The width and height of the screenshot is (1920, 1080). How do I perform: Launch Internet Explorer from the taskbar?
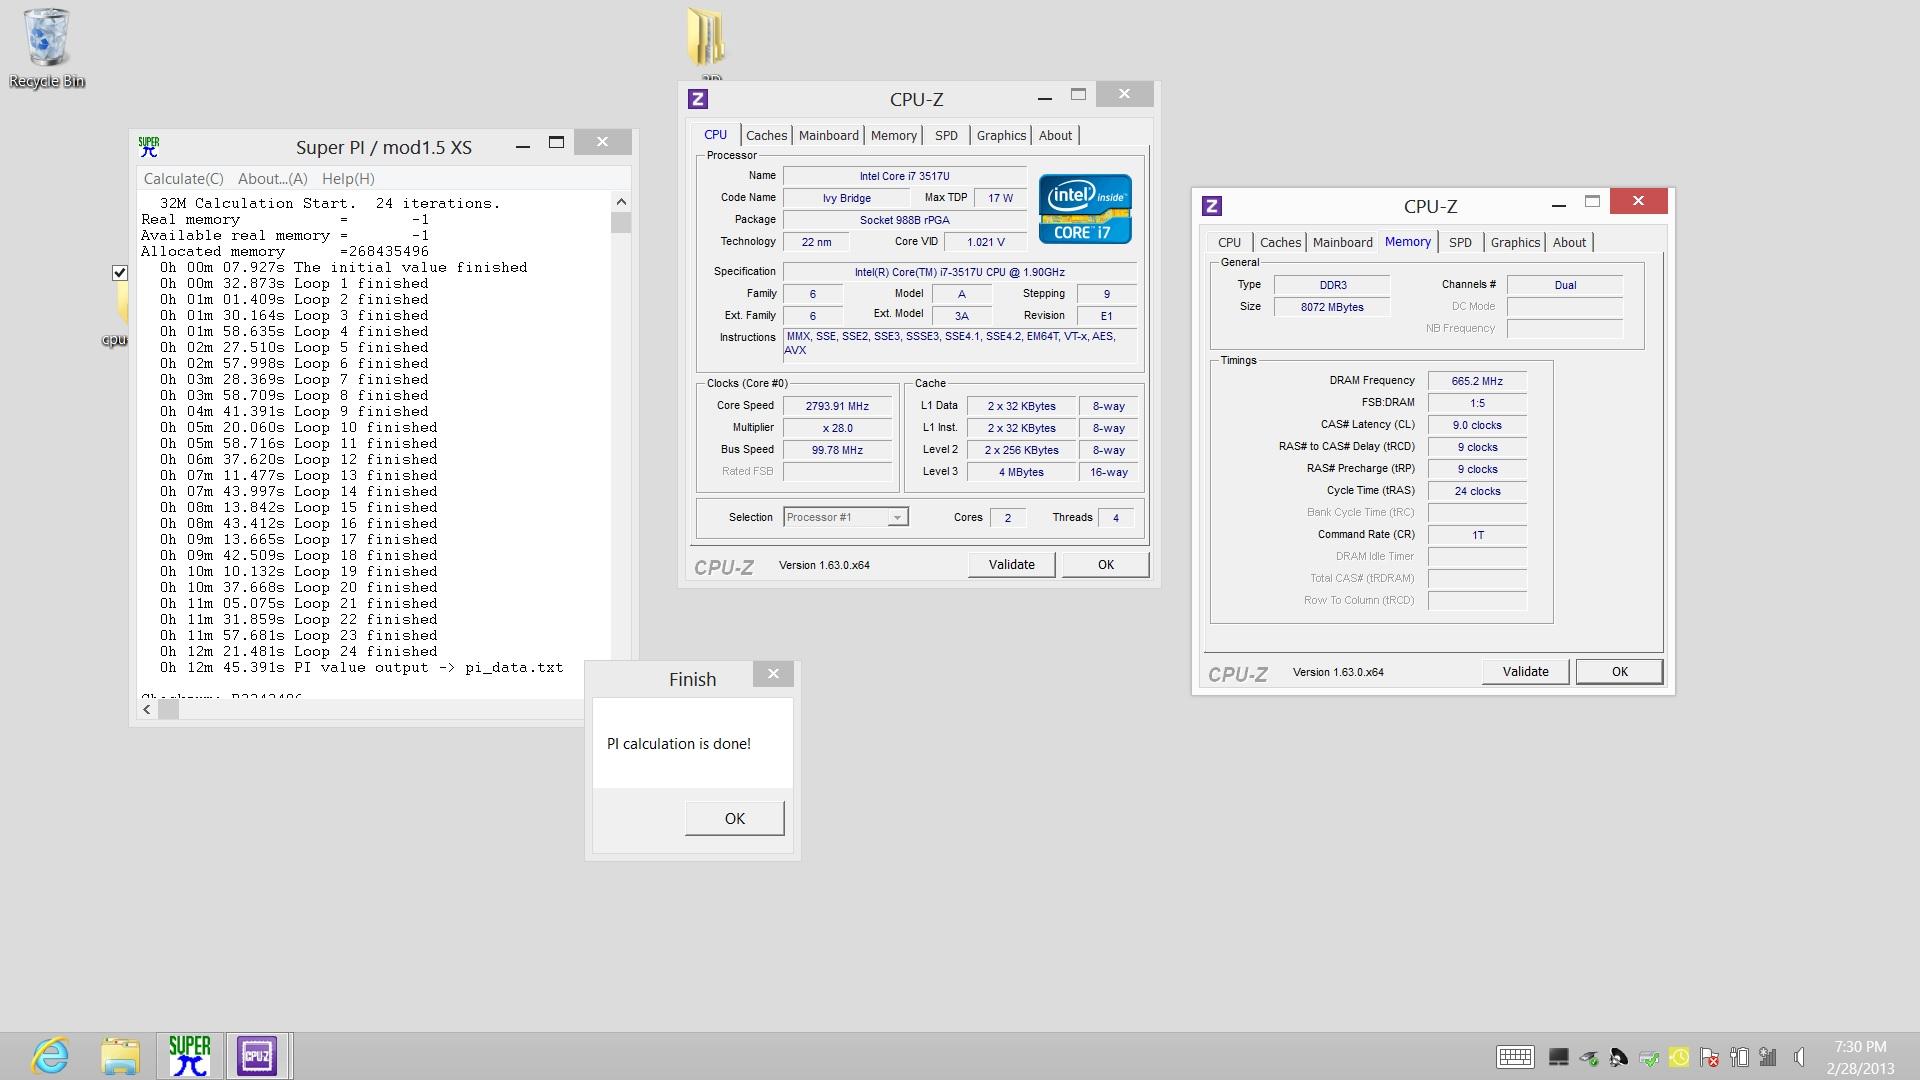[50, 1056]
